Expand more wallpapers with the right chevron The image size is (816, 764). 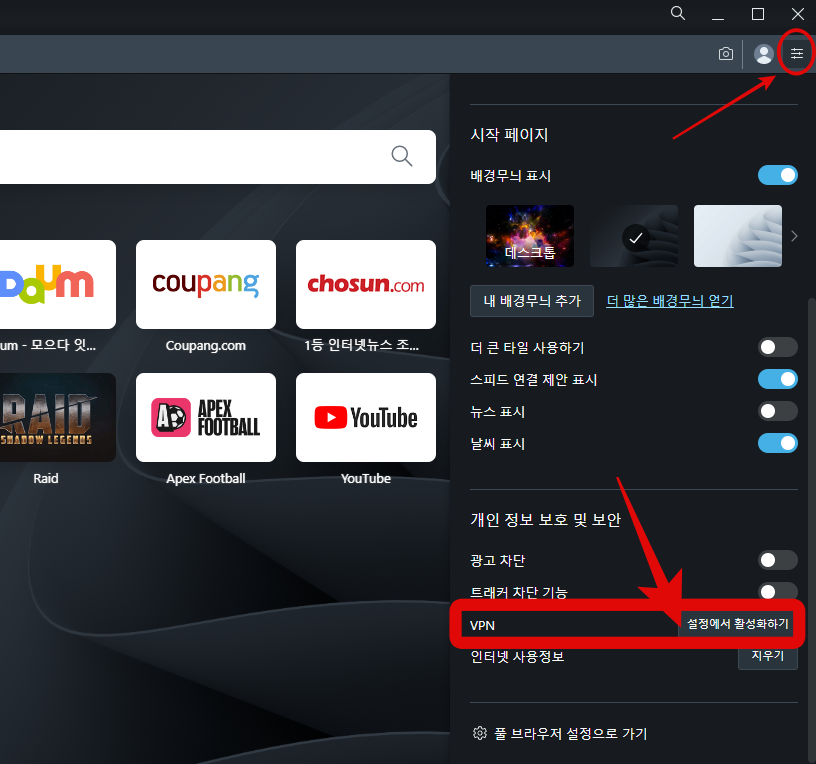point(796,236)
